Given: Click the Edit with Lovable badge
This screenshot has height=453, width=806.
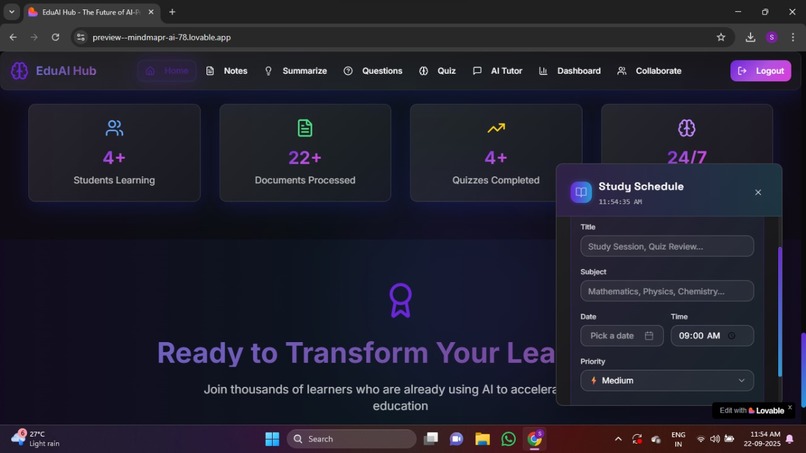Looking at the screenshot, I should [x=752, y=410].
